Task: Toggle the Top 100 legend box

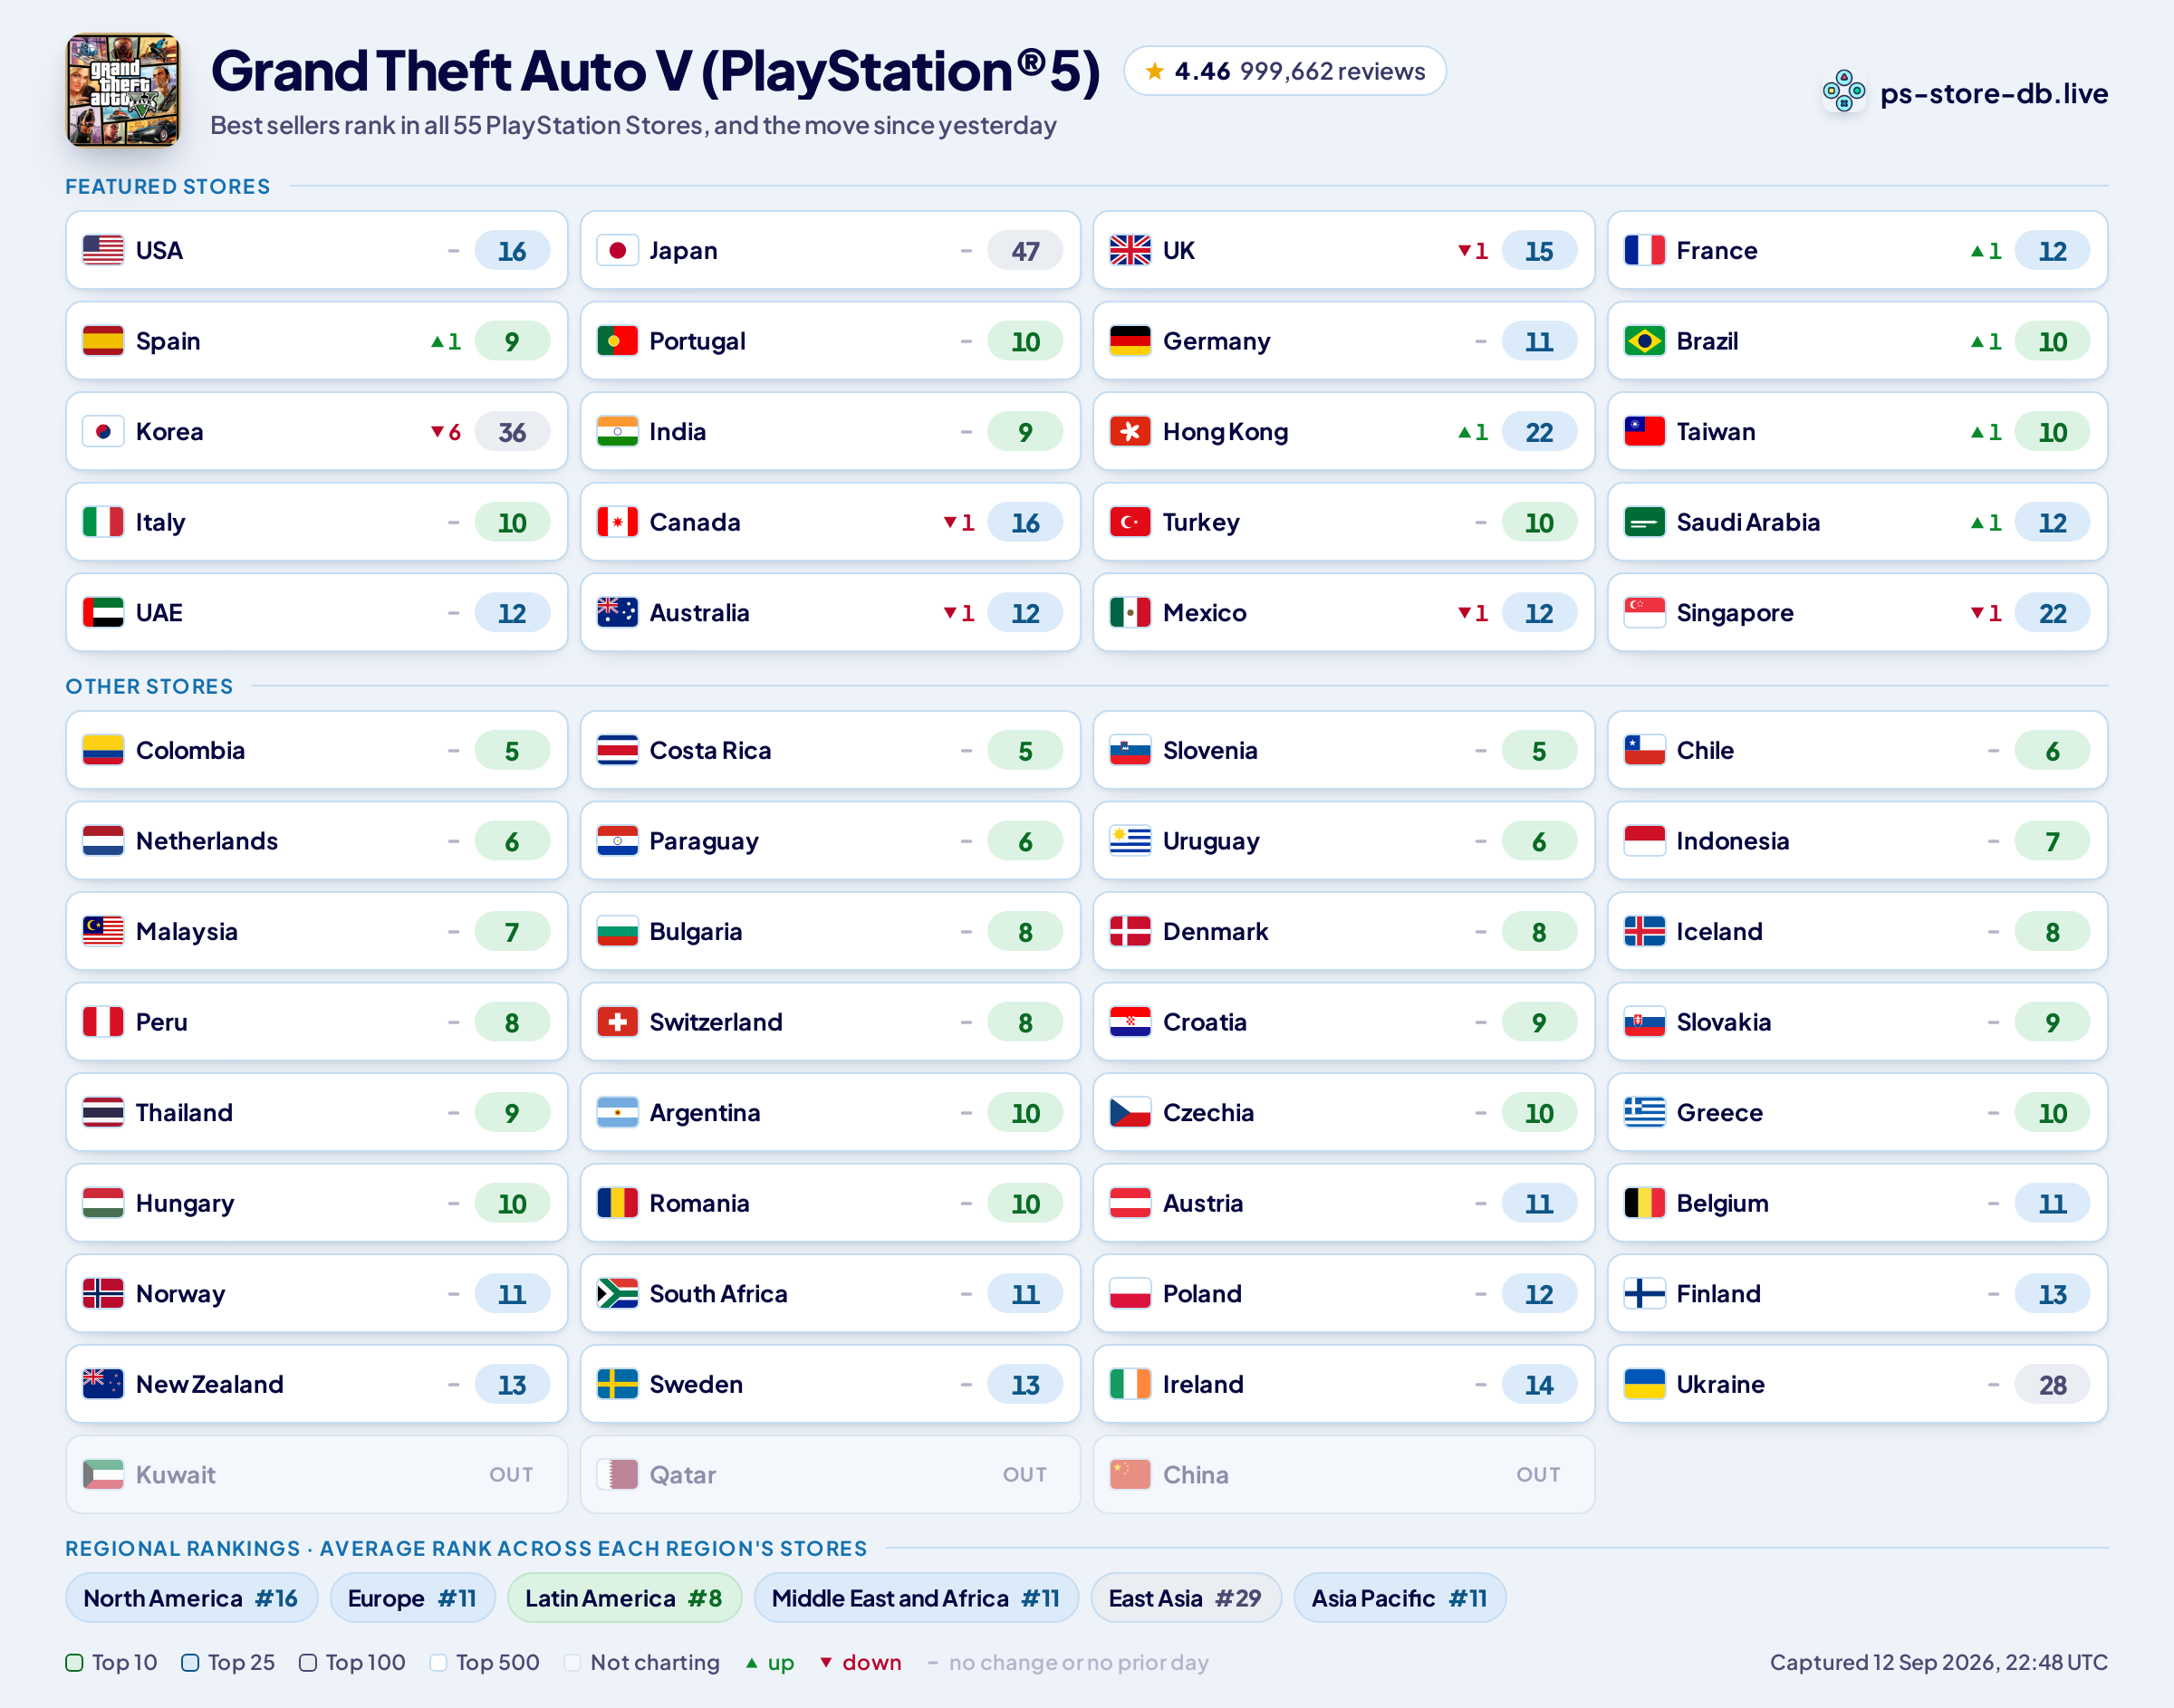Action: (x=308, y=1662)
